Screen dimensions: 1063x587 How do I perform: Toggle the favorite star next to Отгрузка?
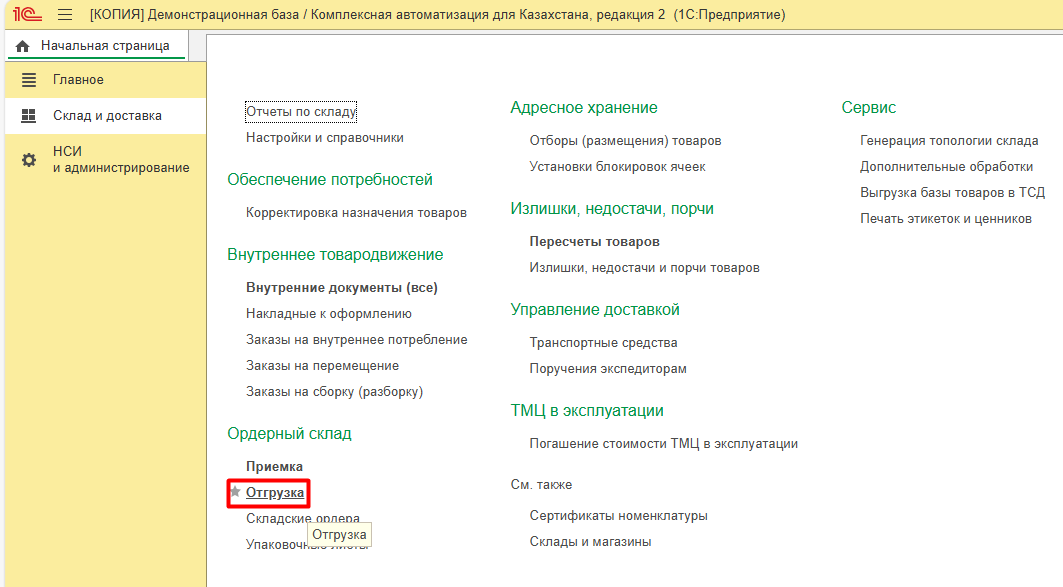click(x=235, y=491)
